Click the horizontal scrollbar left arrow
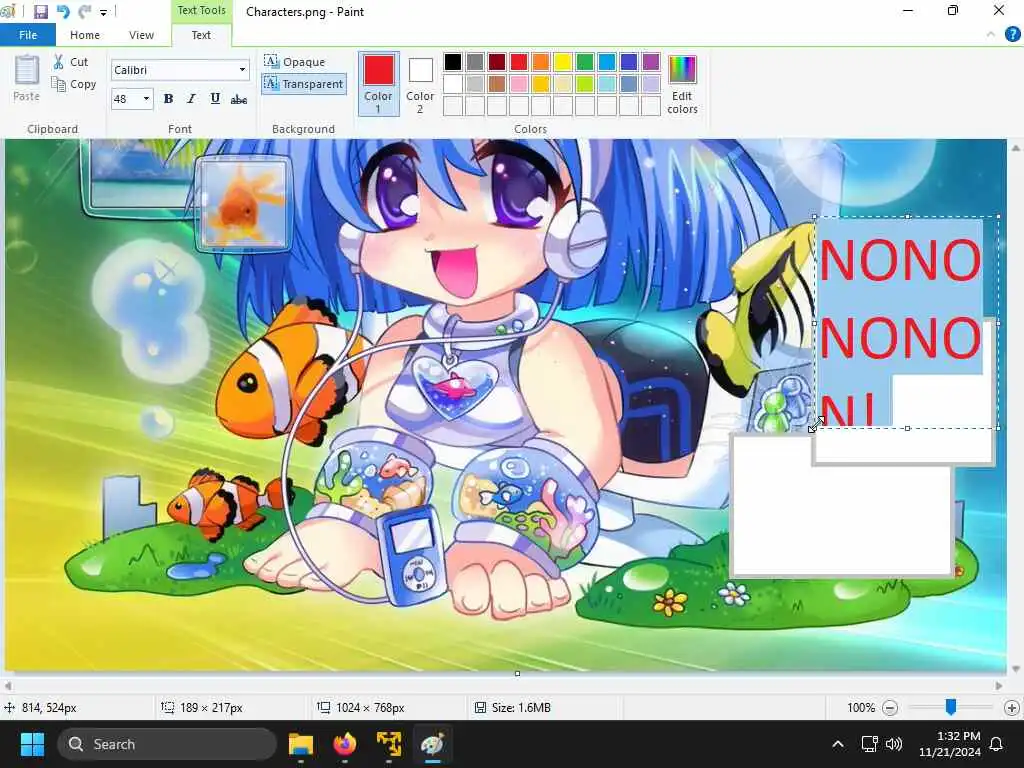The width and height of the screenshot is (1024, 768). 8,686
